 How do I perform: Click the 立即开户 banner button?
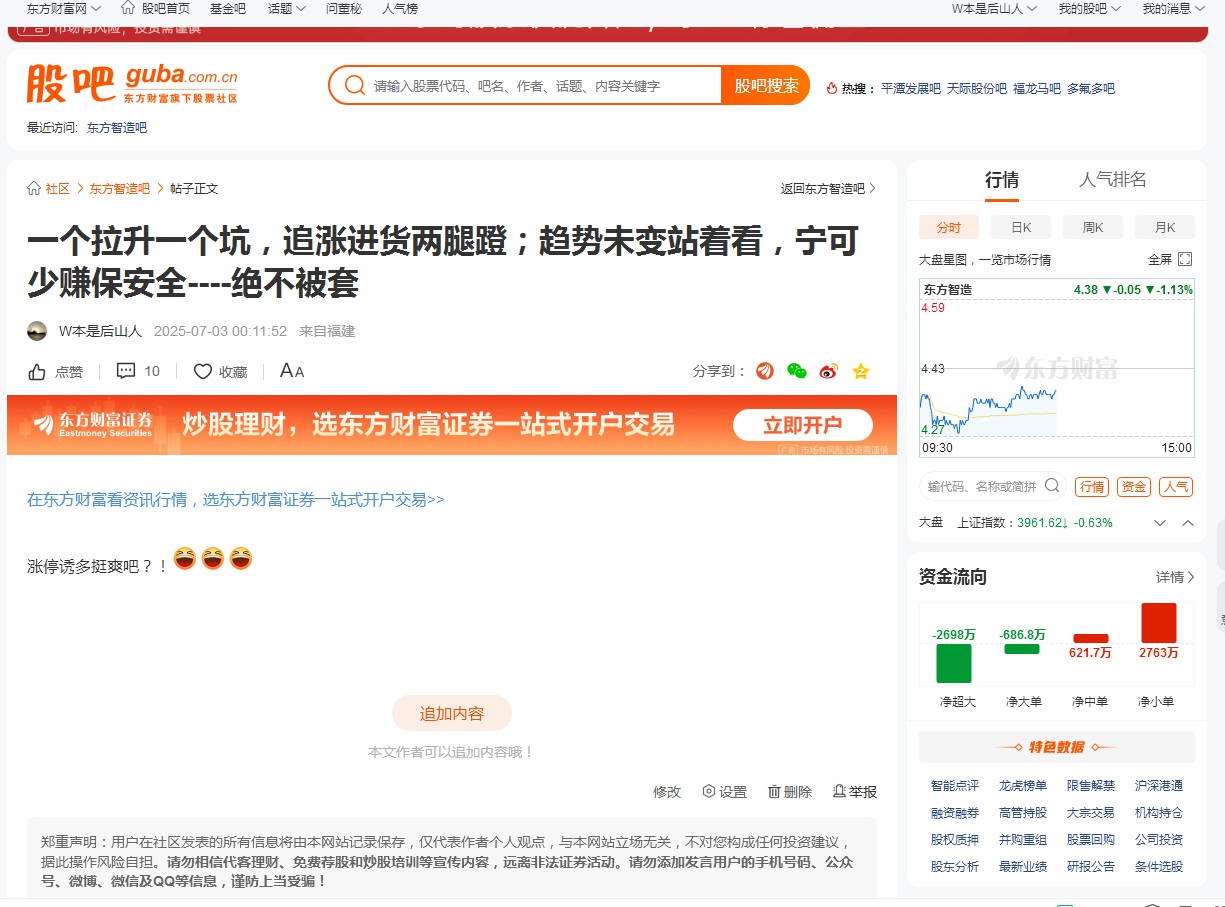(x=803, y=425)
